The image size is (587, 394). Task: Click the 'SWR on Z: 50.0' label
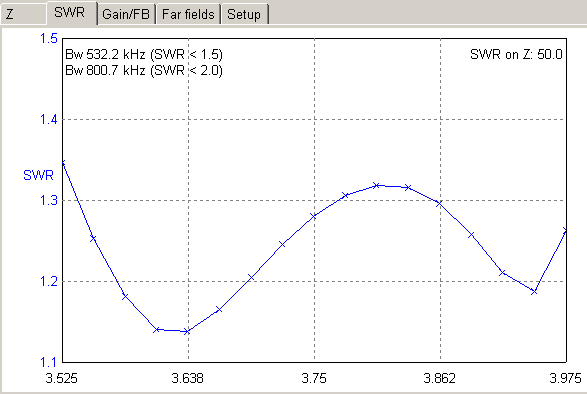click(x=516, y=55)
